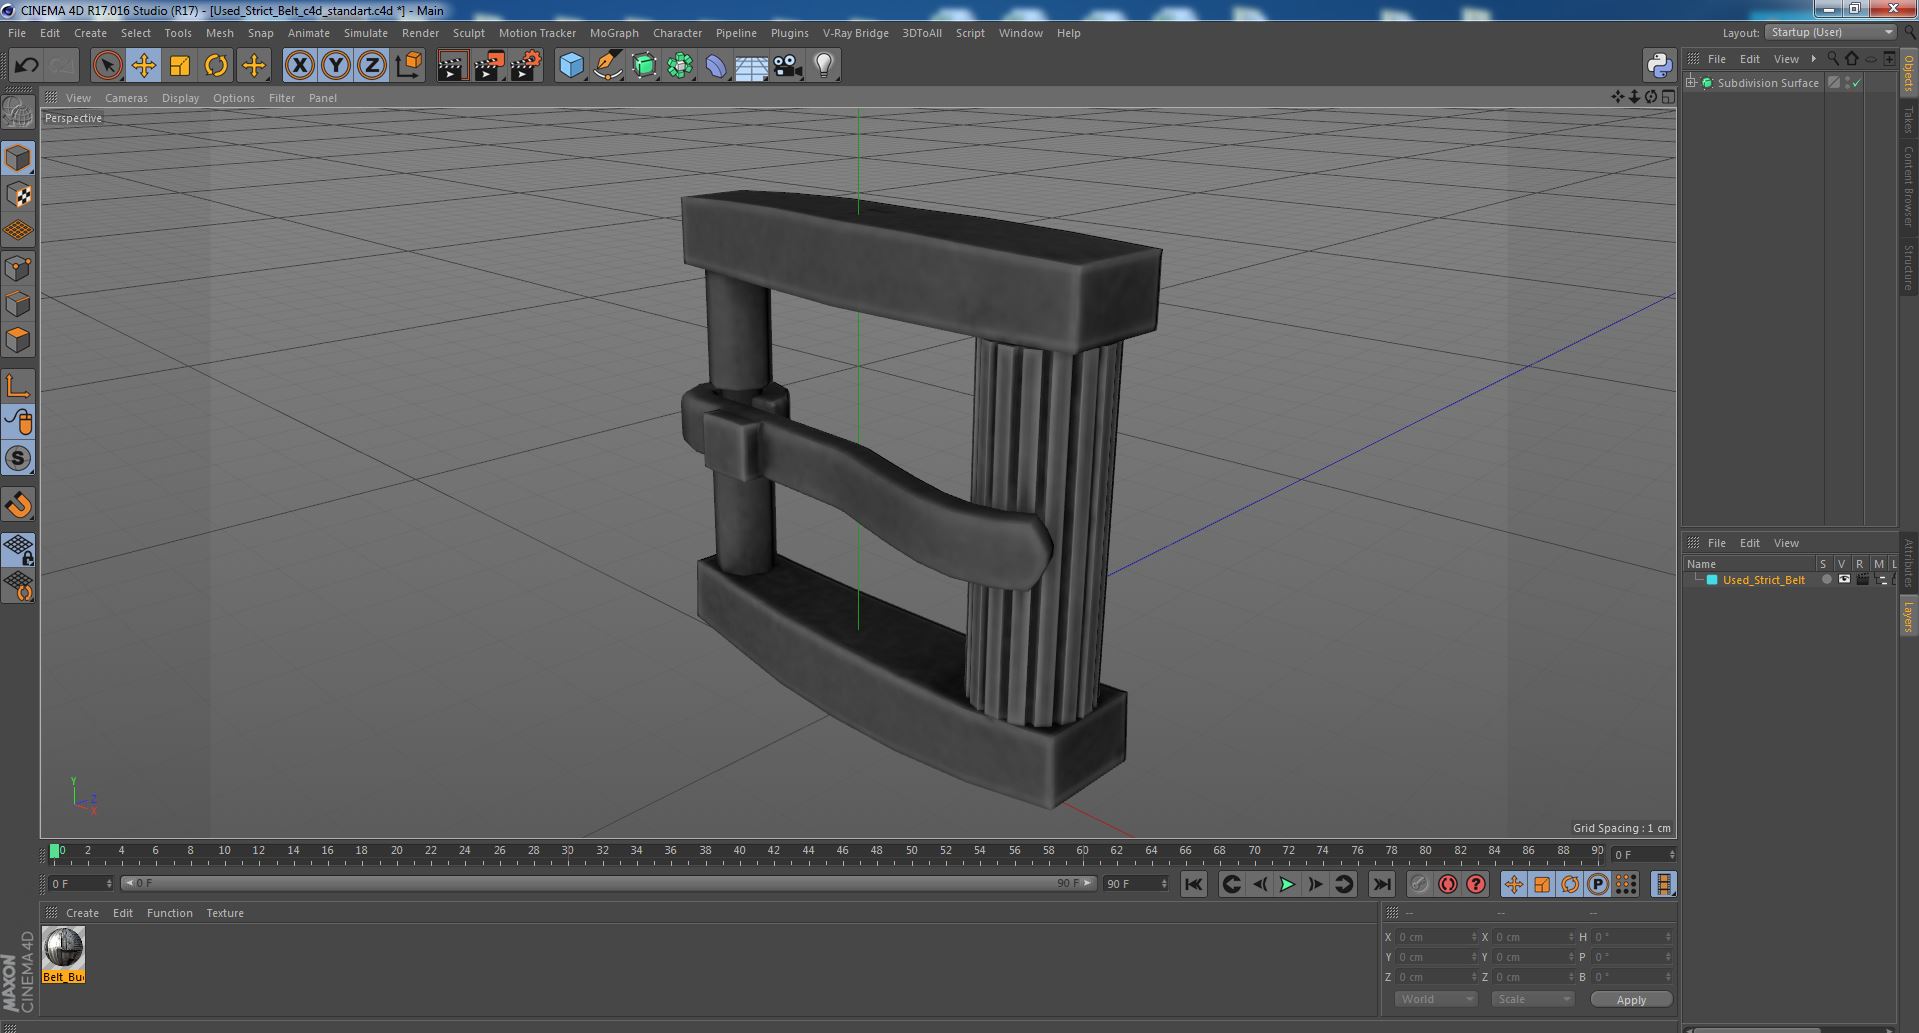Expand Subdivision Surface object tree
Image resolution: width=1919 pixels, height=1033 pixels.
tap(1691, 83)
